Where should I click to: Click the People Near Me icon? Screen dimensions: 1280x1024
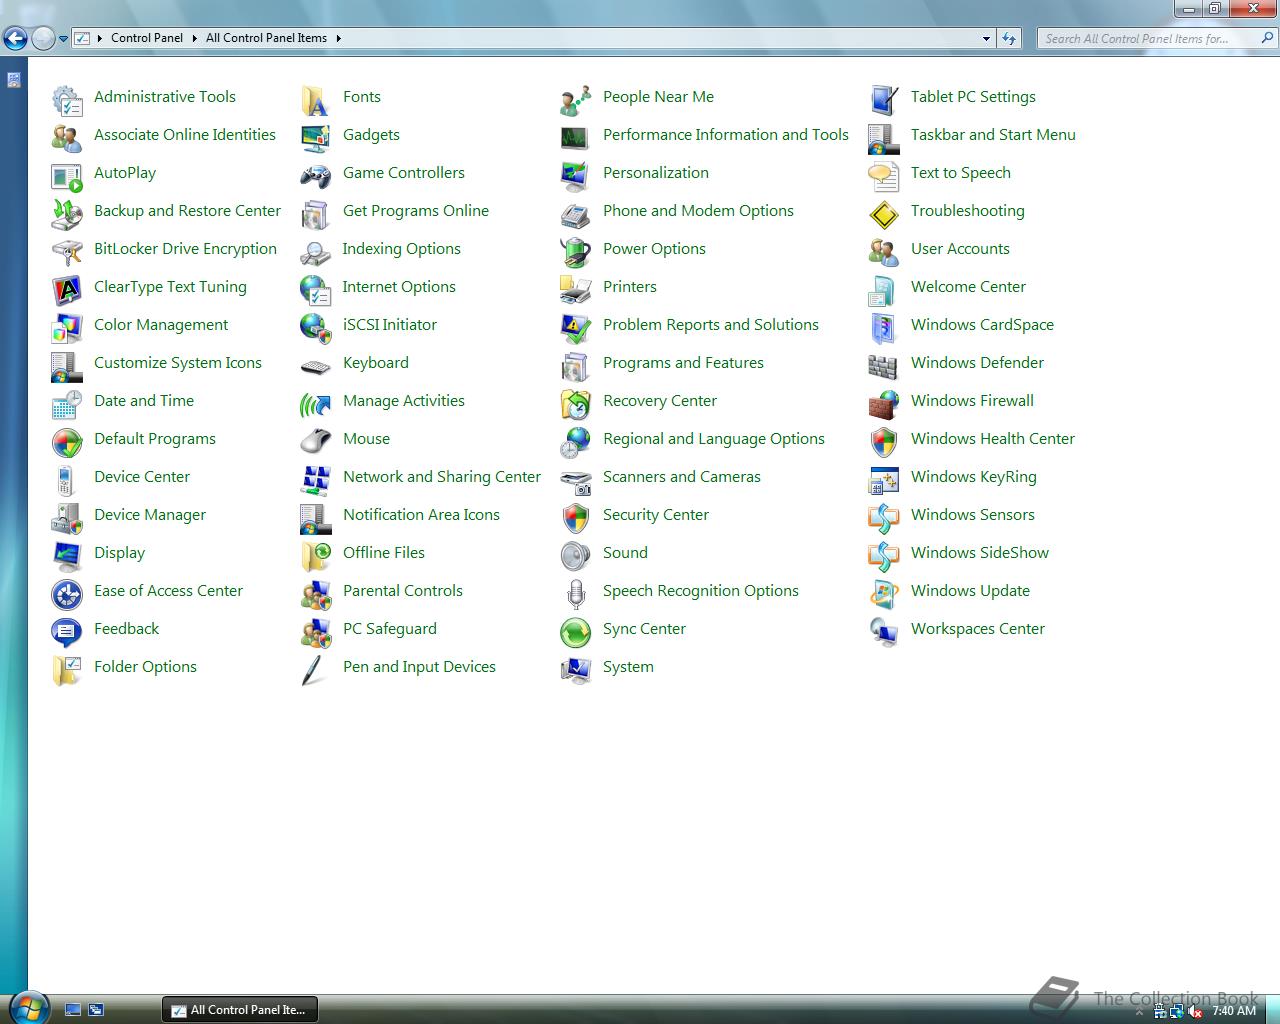(576, 99)
